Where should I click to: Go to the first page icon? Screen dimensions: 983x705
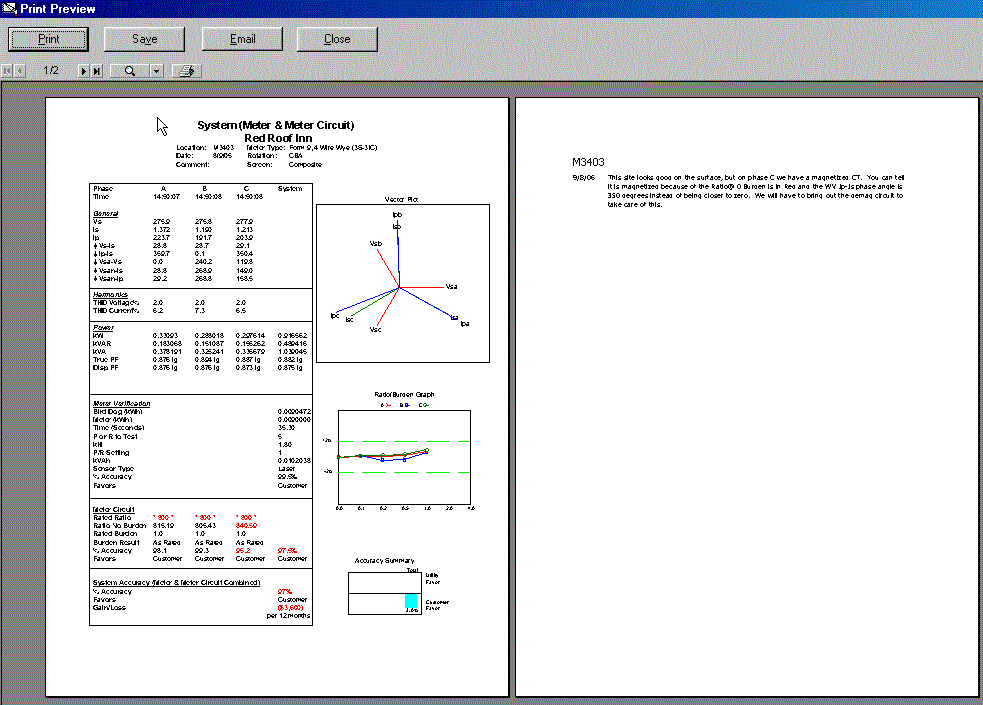coord(7,71)
